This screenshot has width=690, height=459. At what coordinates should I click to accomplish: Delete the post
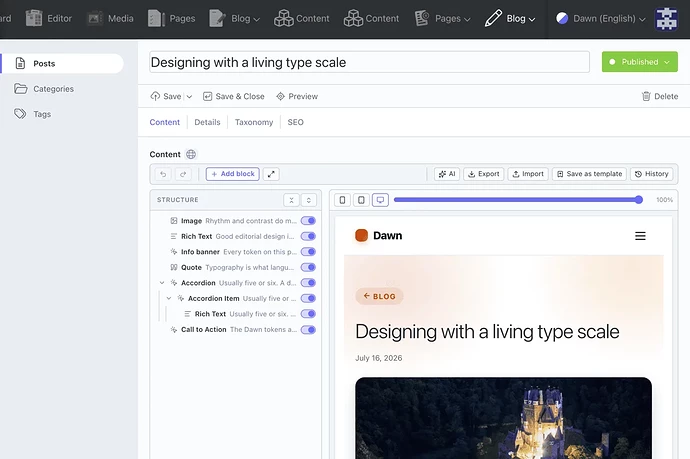(x=660, y=96)
